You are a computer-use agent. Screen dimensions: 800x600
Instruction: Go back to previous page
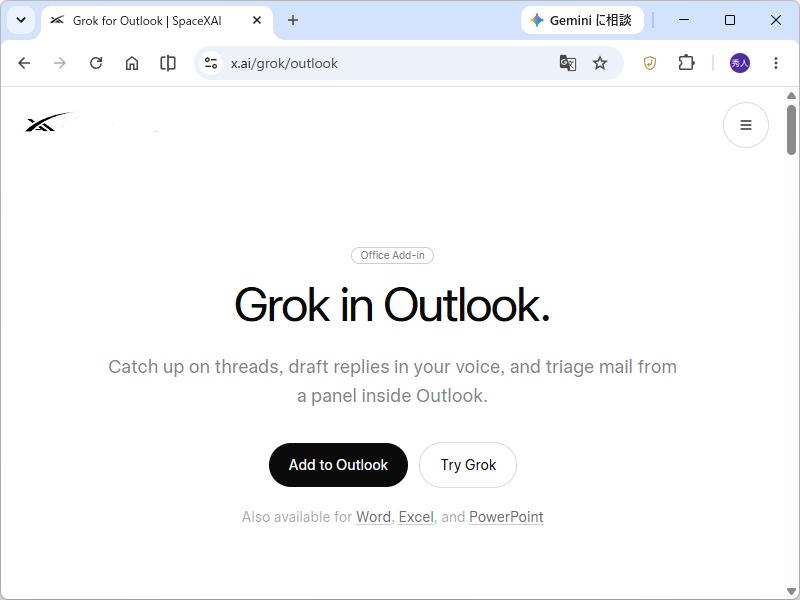[24, 63]
